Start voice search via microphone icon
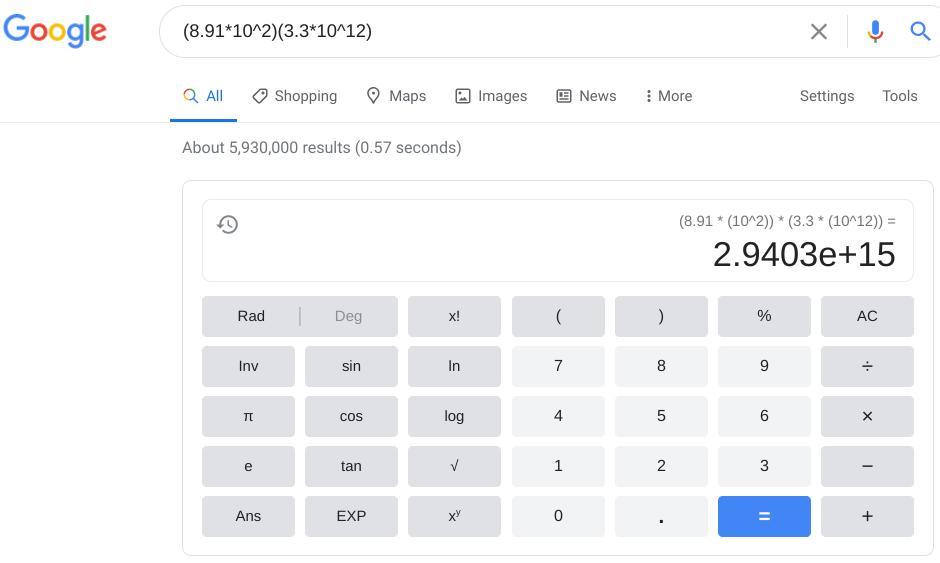The height and width of the screenshot is (563, 940). click(x=875, y=31)
